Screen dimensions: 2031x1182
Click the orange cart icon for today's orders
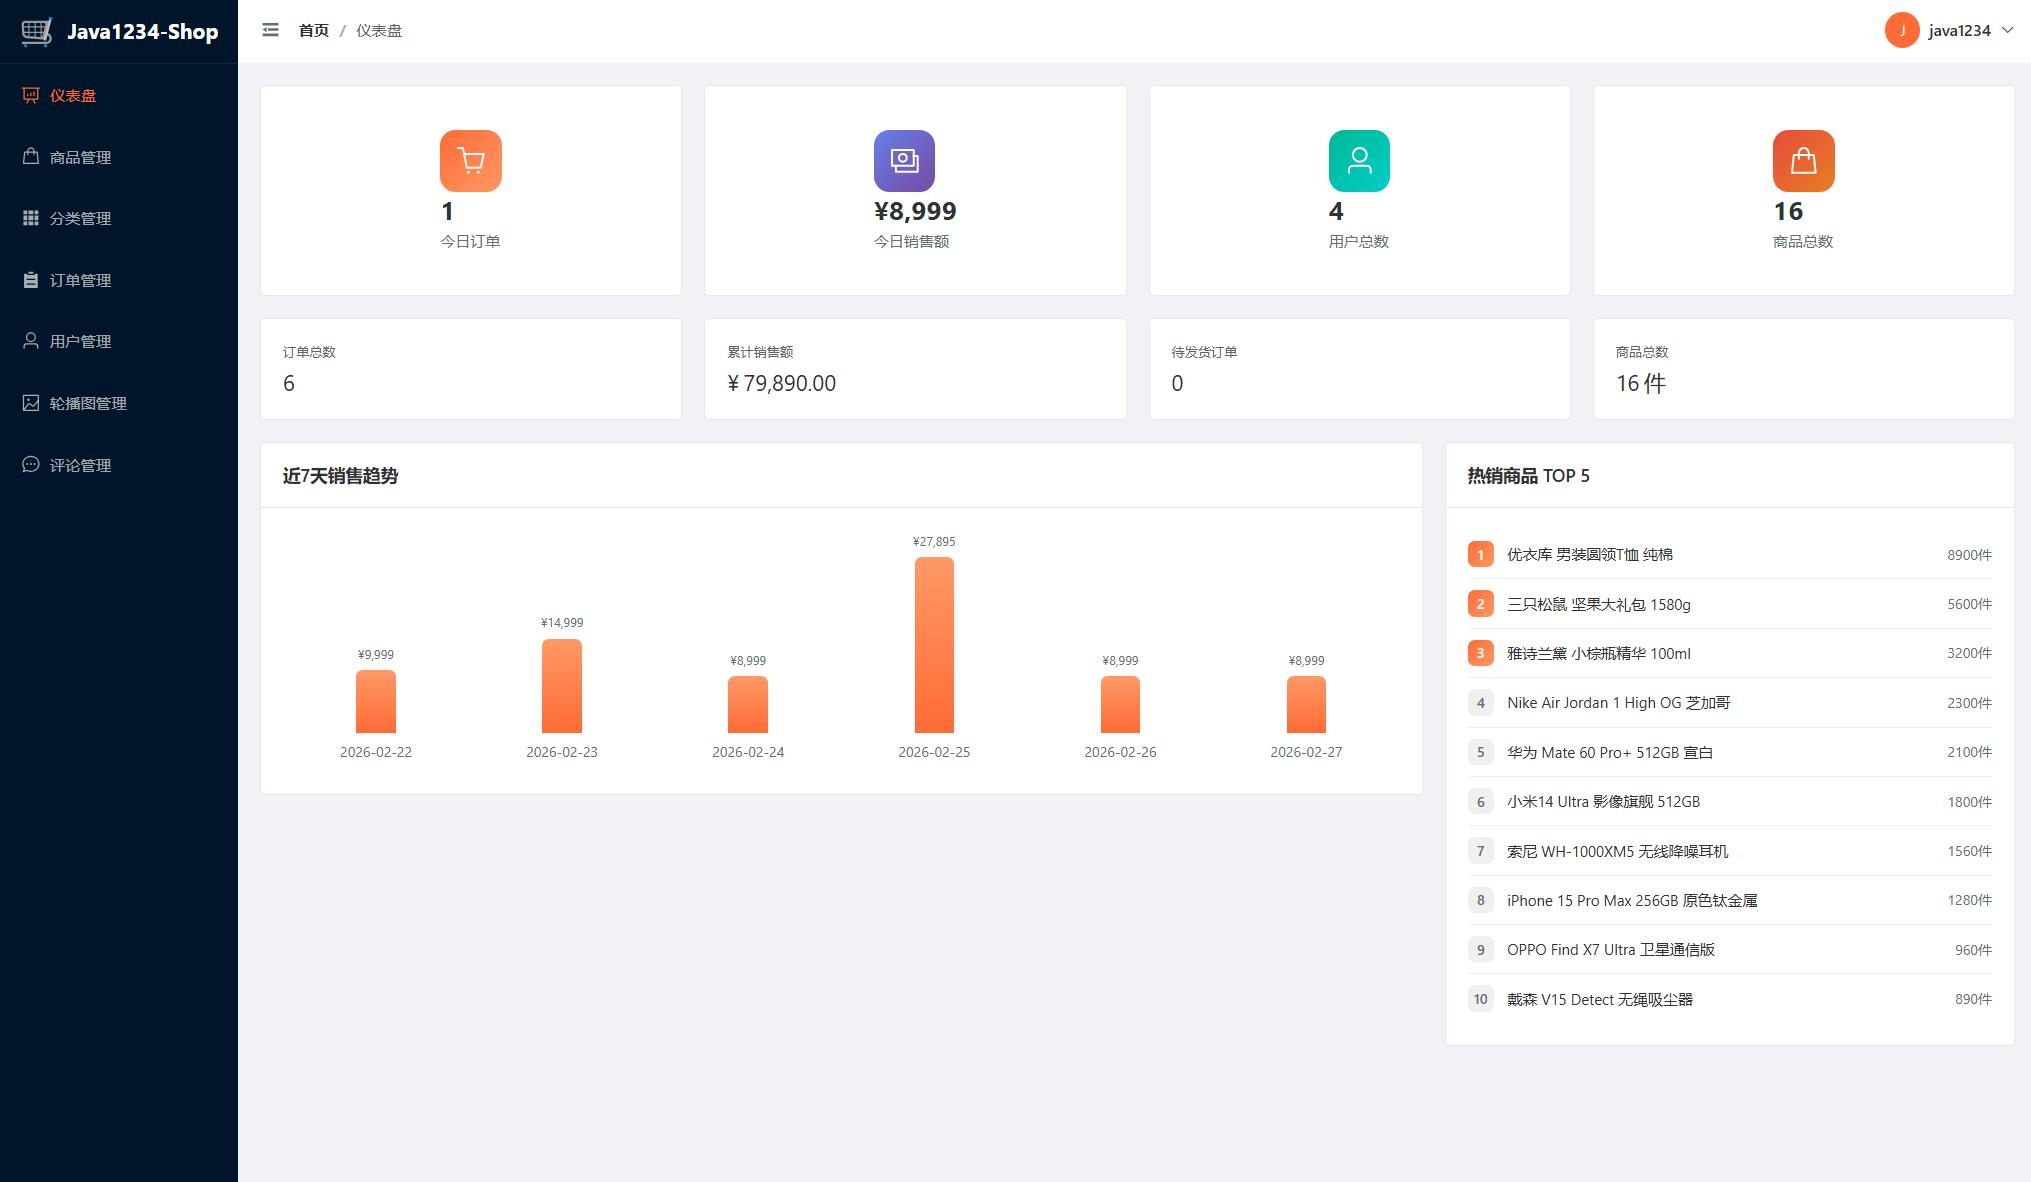470,160
